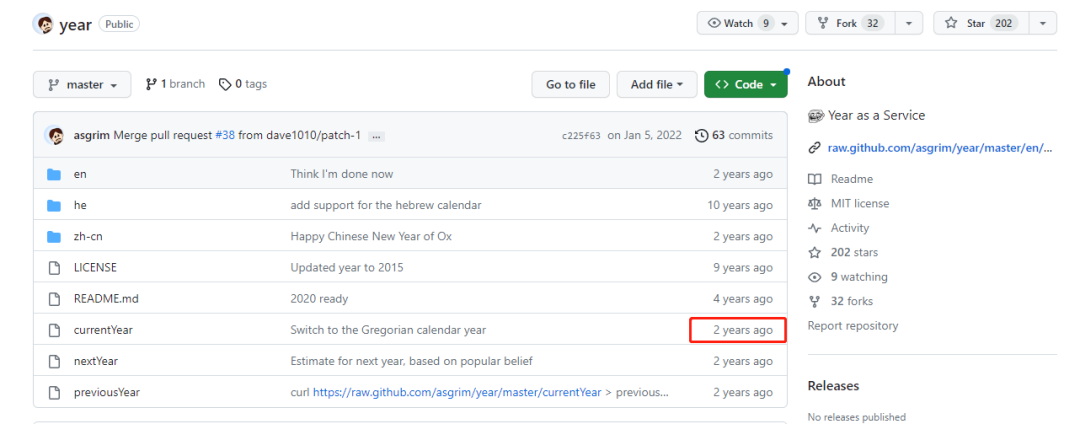Open the green Code dropdown

pos(745,85)
